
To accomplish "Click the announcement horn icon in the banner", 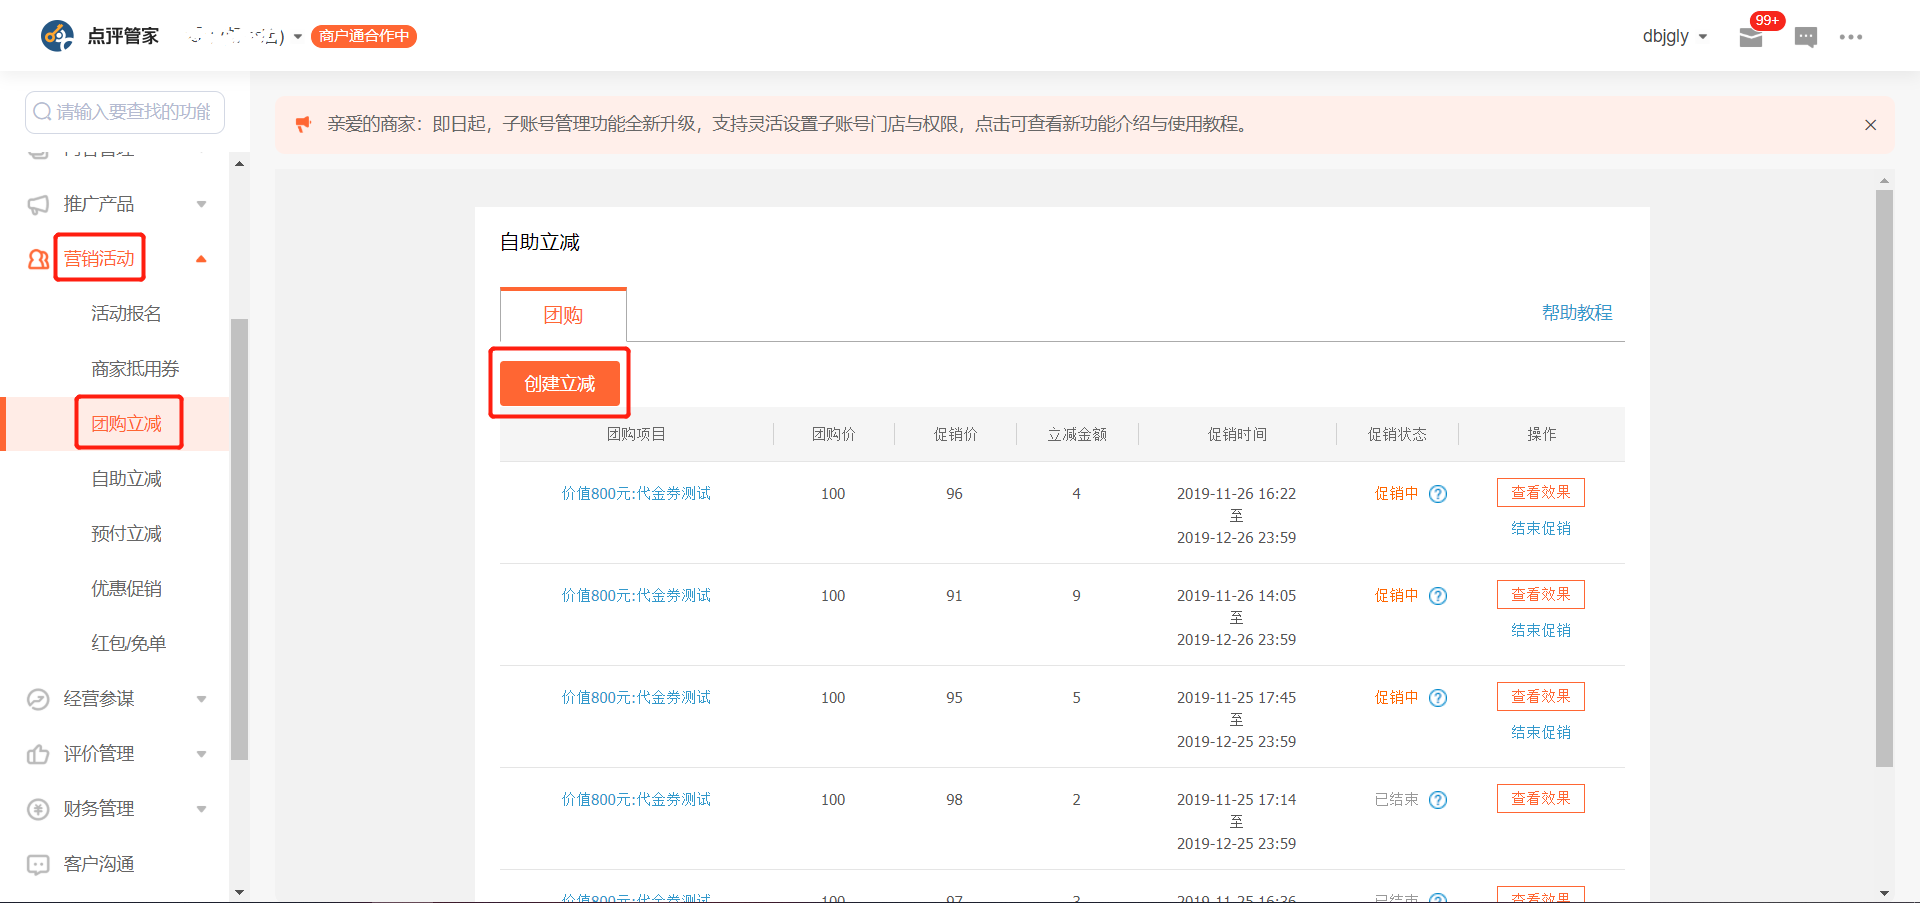I will click(x=303, y=124).
